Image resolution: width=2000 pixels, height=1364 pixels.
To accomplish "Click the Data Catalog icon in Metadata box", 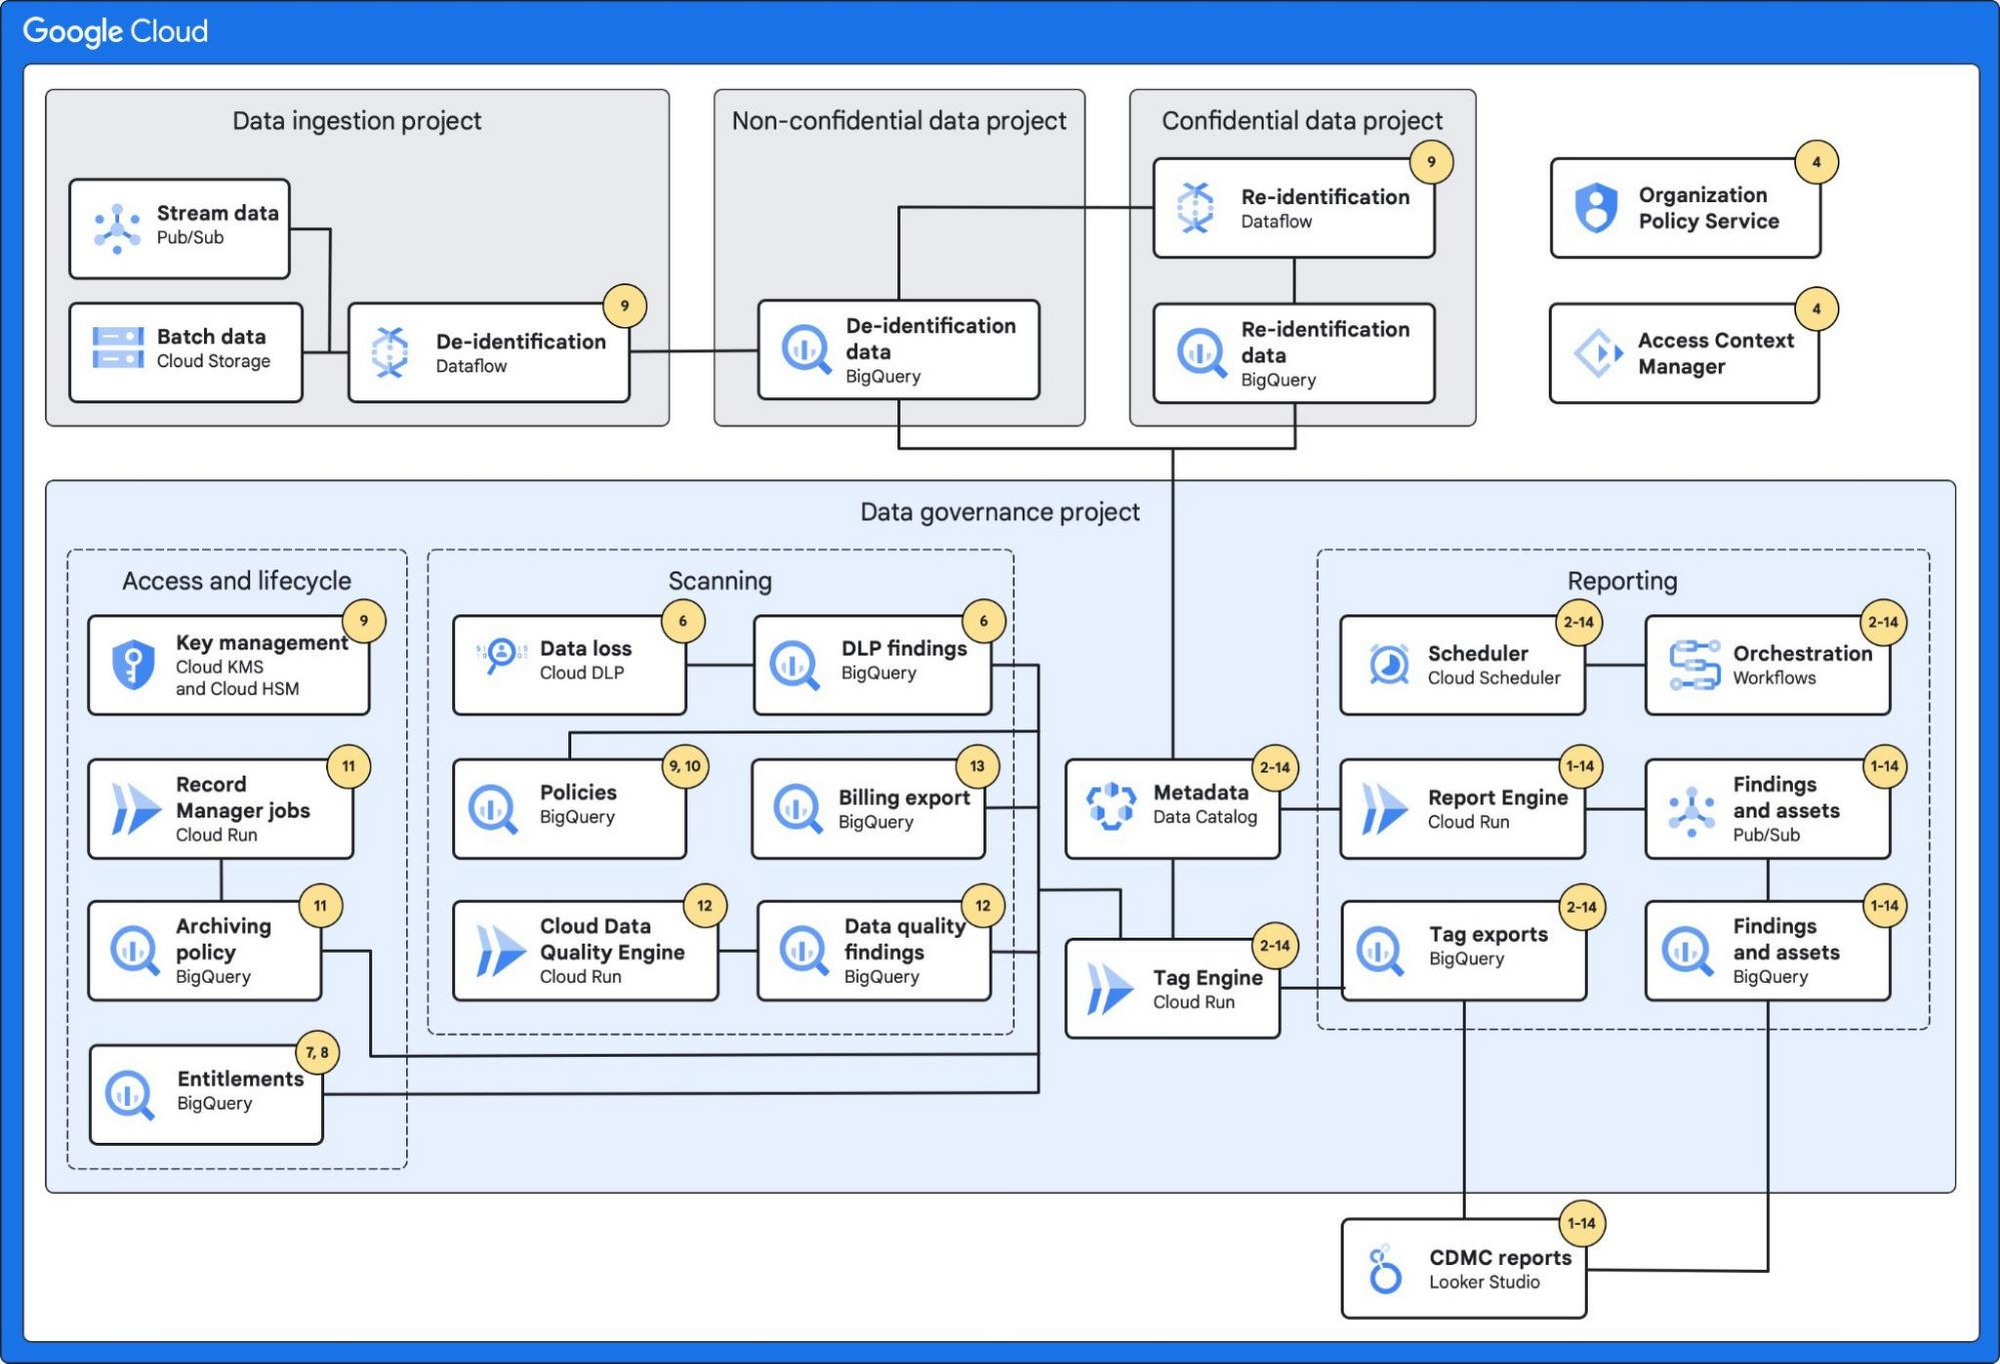I will coord(1112,806).
